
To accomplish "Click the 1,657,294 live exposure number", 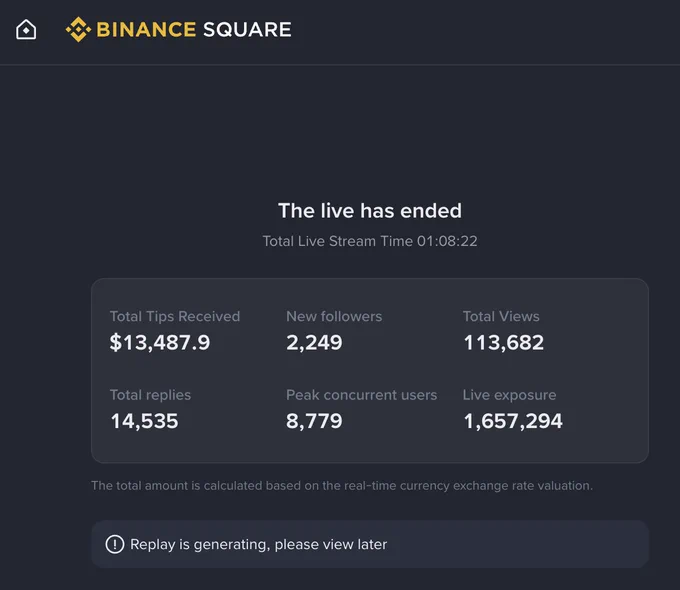I will click(513, 421).
